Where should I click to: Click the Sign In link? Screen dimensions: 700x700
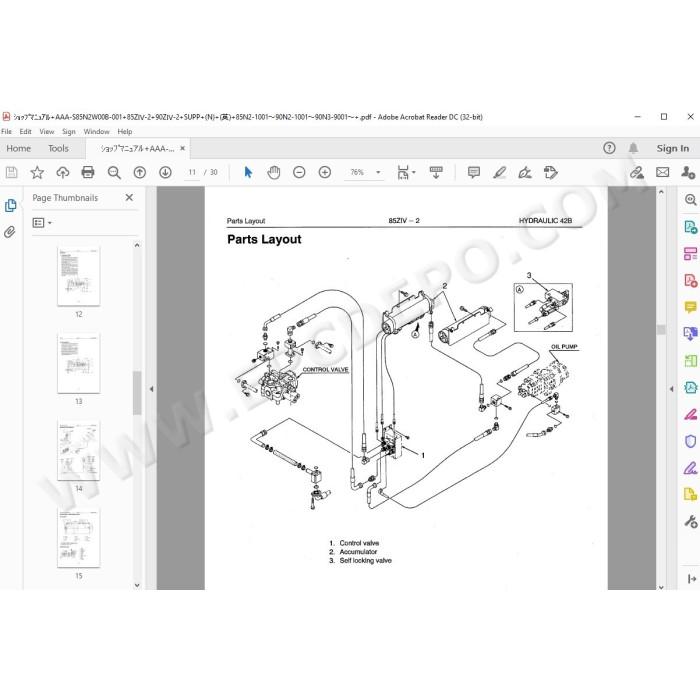tap(673, 148)
